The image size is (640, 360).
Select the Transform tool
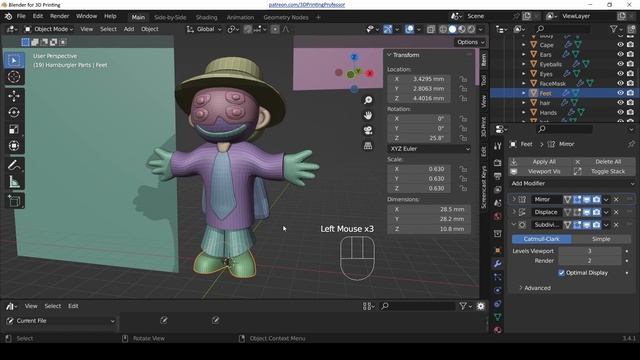[x=14, y=146]
